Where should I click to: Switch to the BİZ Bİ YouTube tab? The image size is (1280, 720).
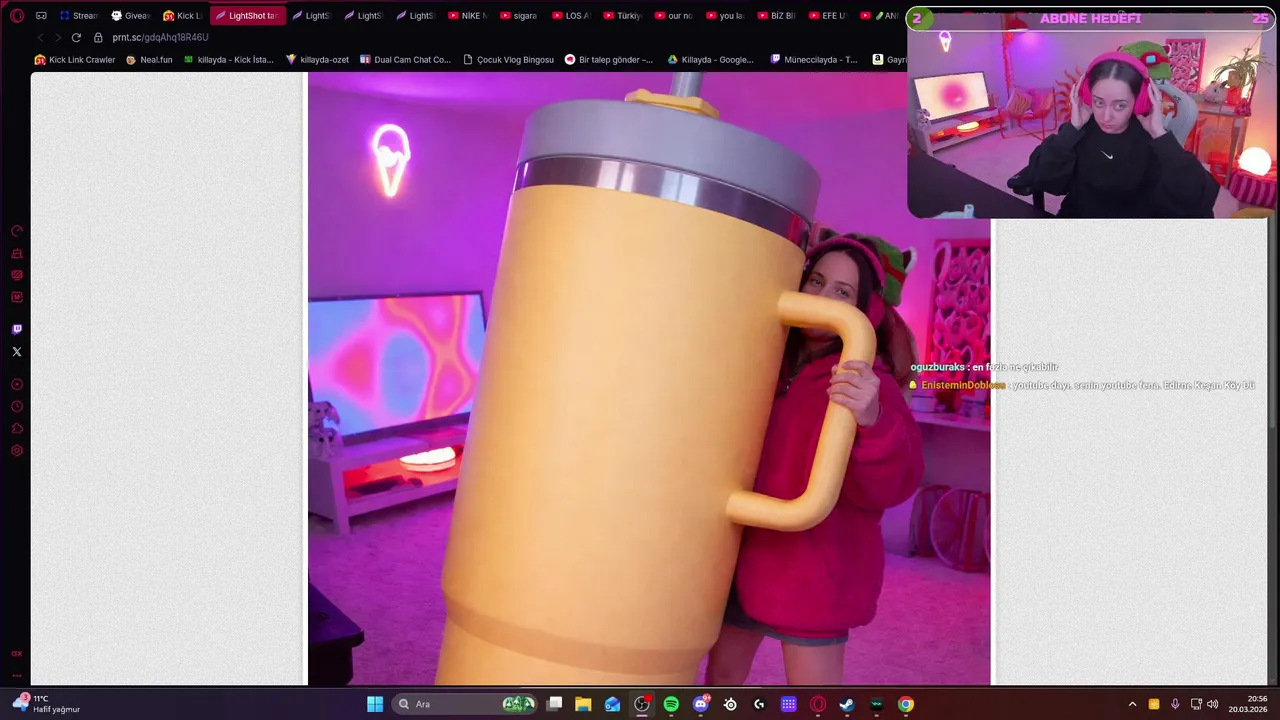tap(778, 16)
